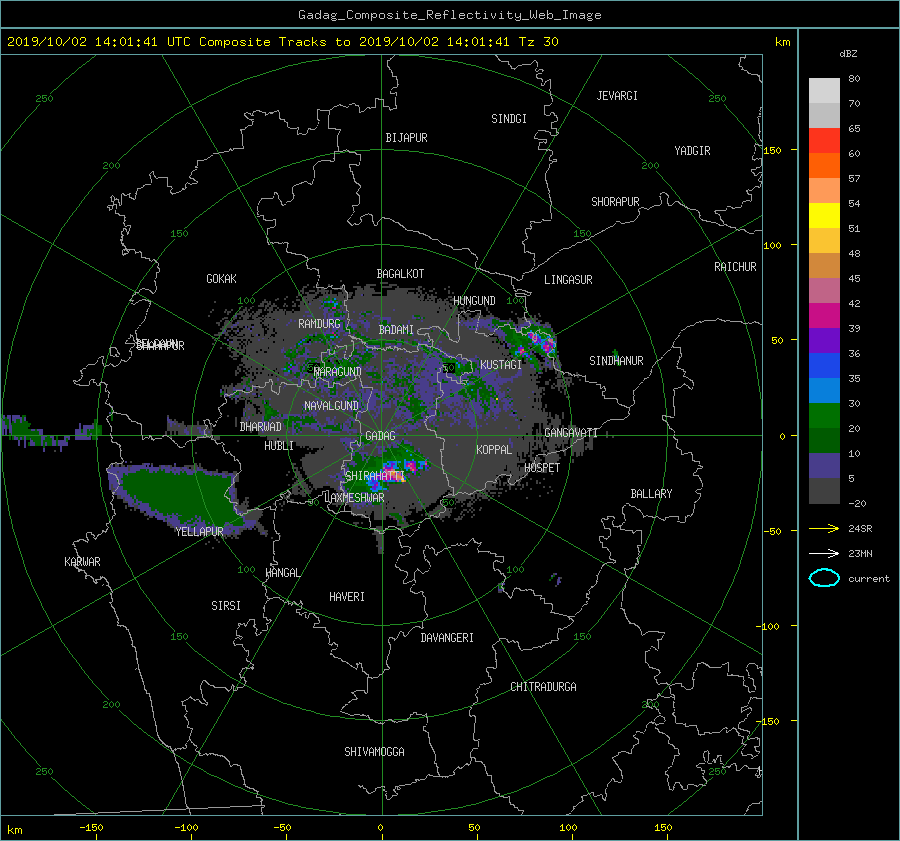Click the 'current' legend text
This screenshot has height=841, width=900.
tap(869, 579)
